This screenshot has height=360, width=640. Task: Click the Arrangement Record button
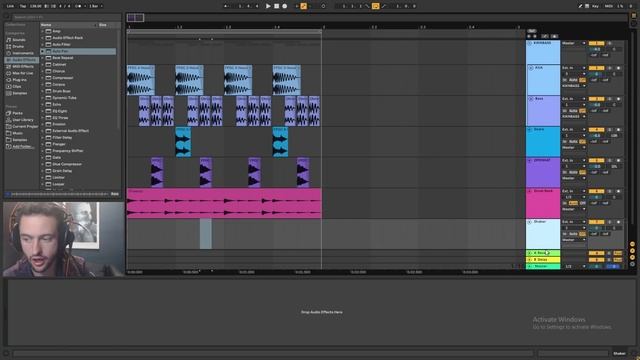coord(285,6)
